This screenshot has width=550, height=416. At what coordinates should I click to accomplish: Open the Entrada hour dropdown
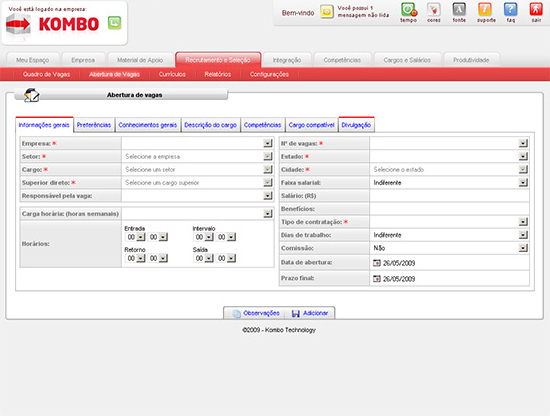tap(141, 237)
